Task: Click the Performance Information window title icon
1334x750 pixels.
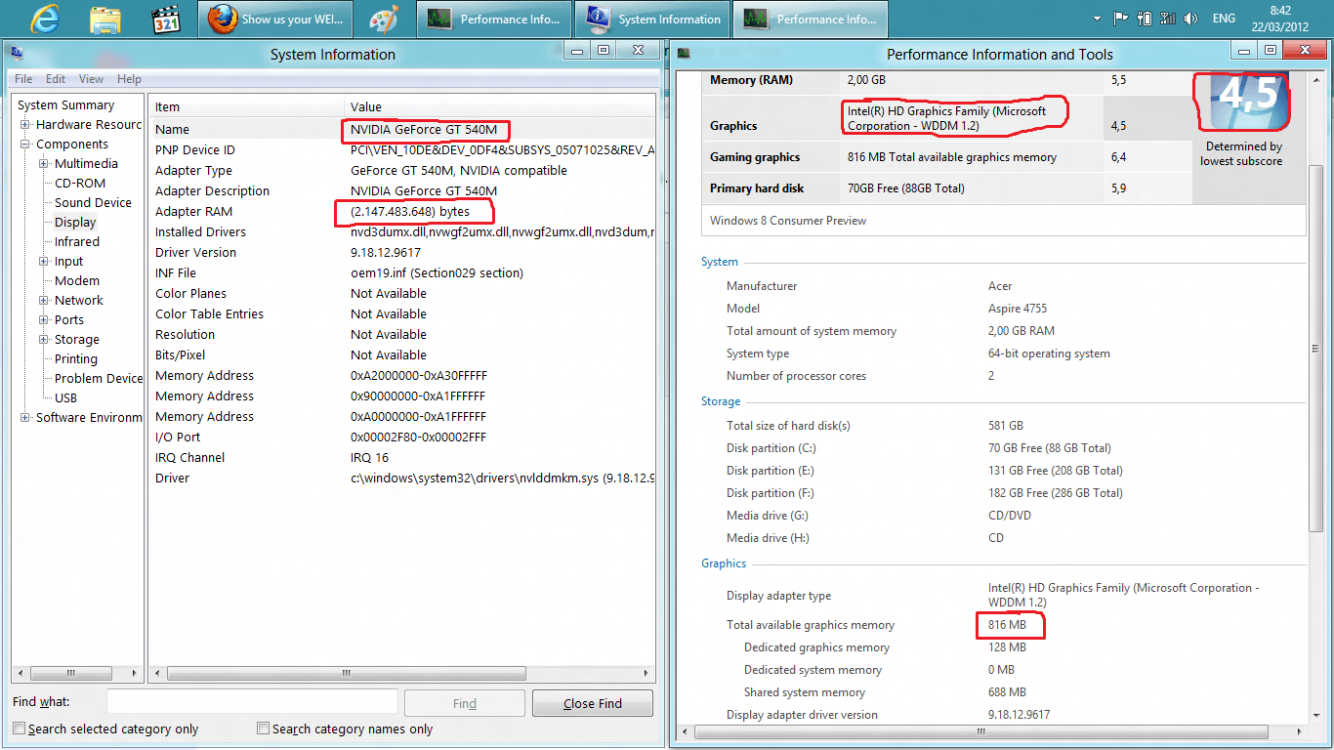Action: tap(683, 53)
